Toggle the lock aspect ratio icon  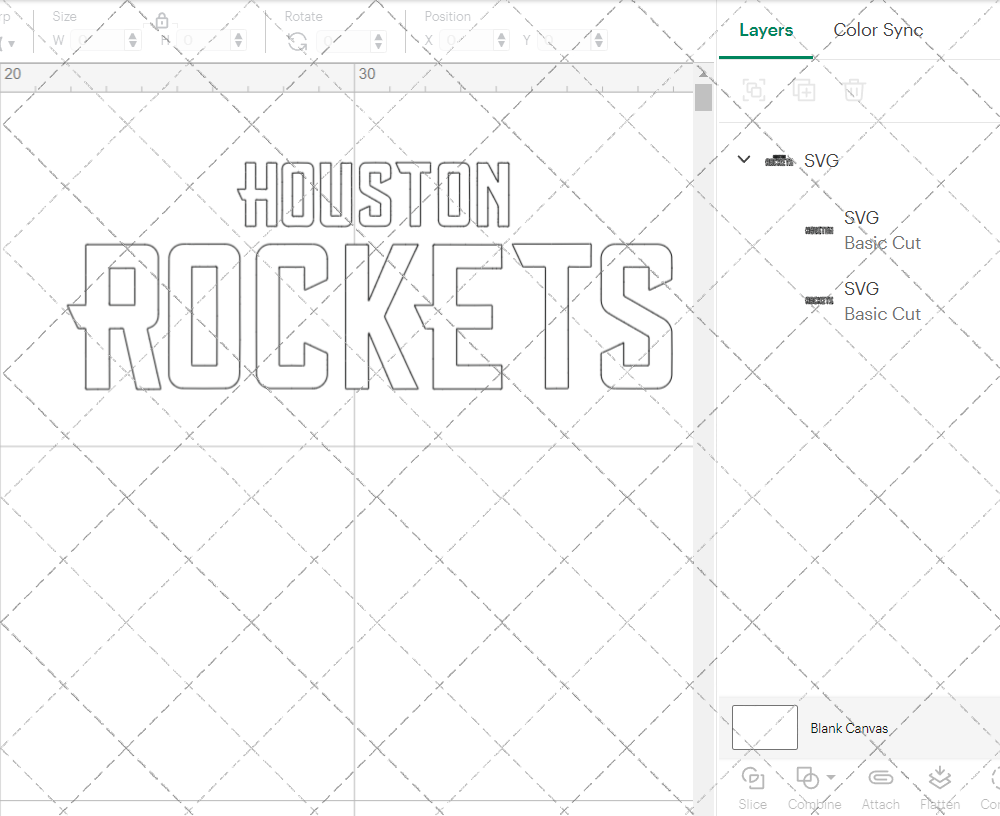162,21
